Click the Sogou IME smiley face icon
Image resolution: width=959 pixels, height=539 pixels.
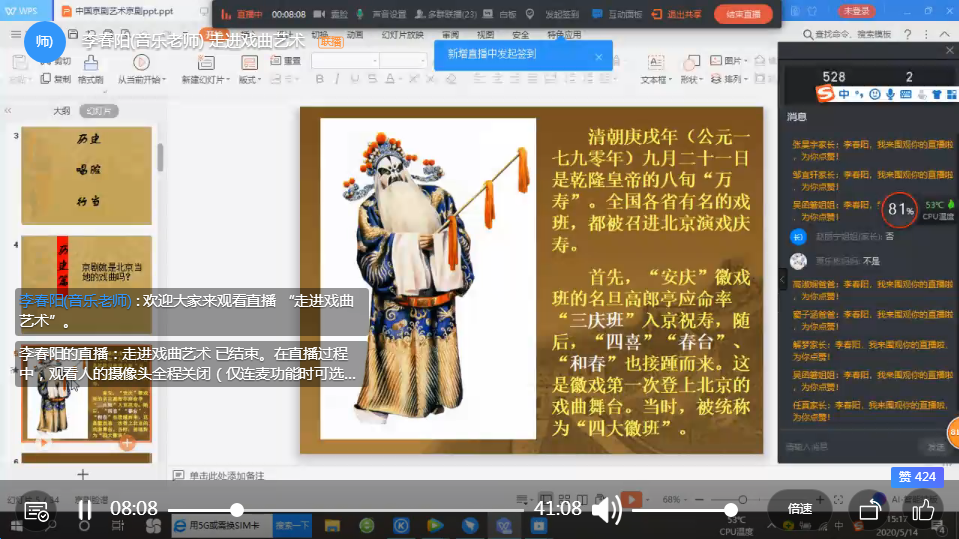coord(875,94)
